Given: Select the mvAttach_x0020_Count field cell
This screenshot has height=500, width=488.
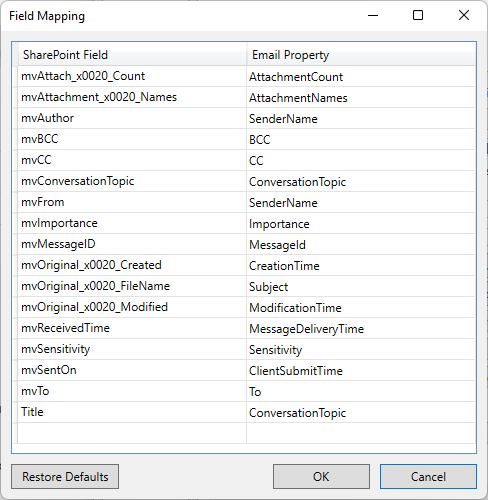Looking at the screenshot, I should click(x=132, y=76).
